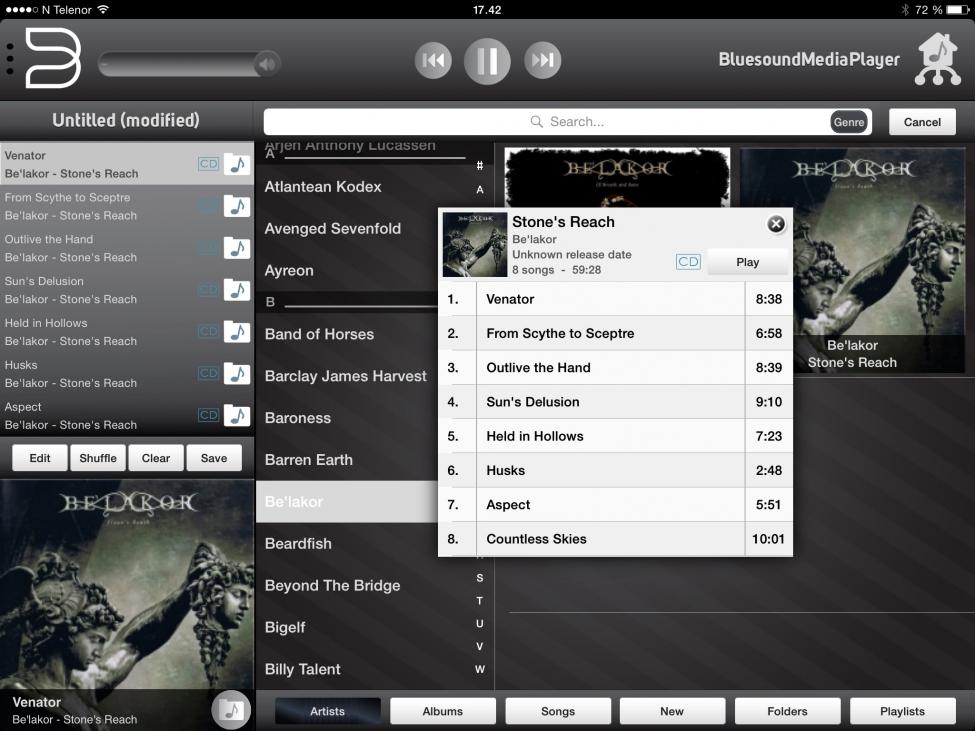Screen dimensions: 975x731
Task: Clear the play queue
Action: point(155,458)
